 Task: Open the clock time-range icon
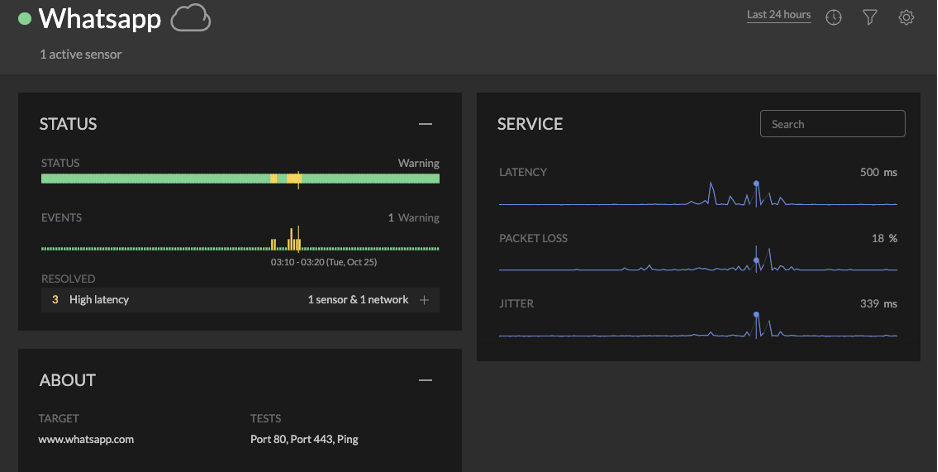(x=833, y=18)
